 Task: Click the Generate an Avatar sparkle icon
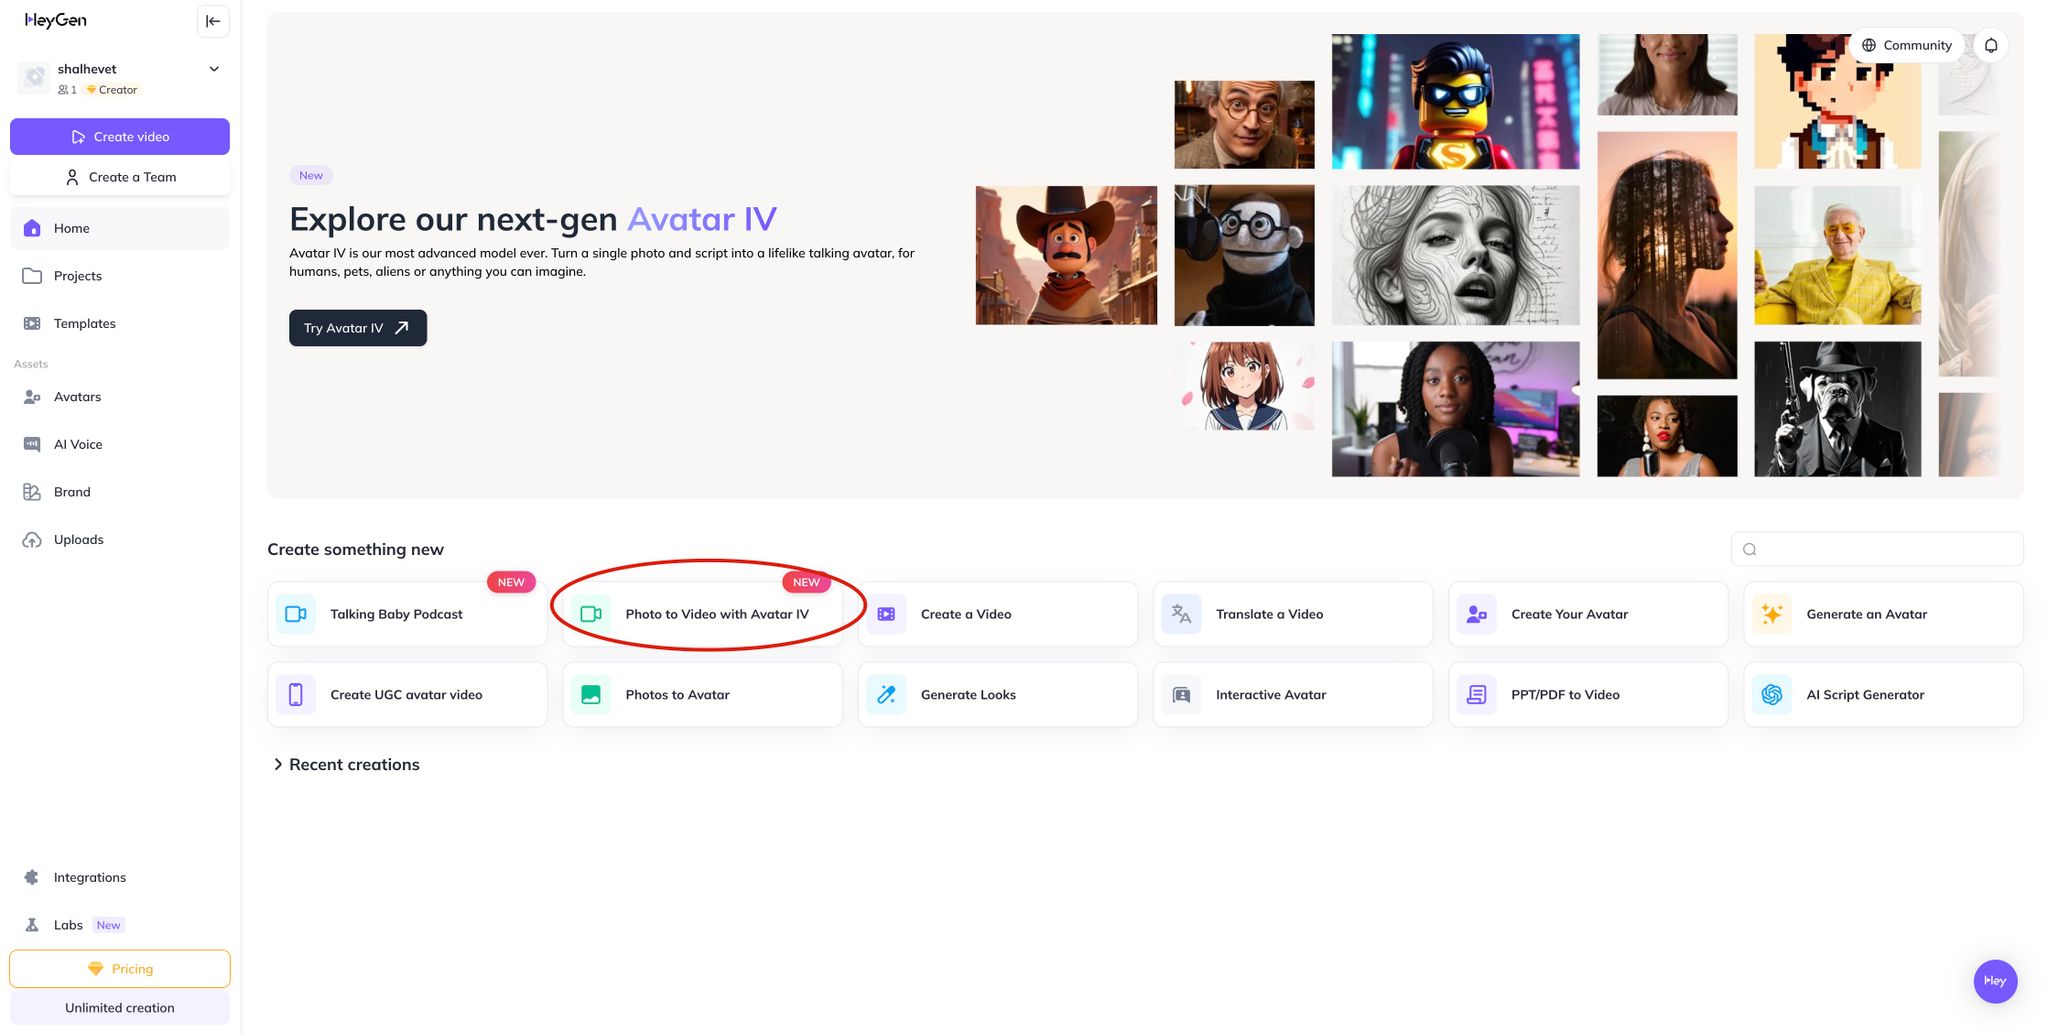pos(1771,614)
